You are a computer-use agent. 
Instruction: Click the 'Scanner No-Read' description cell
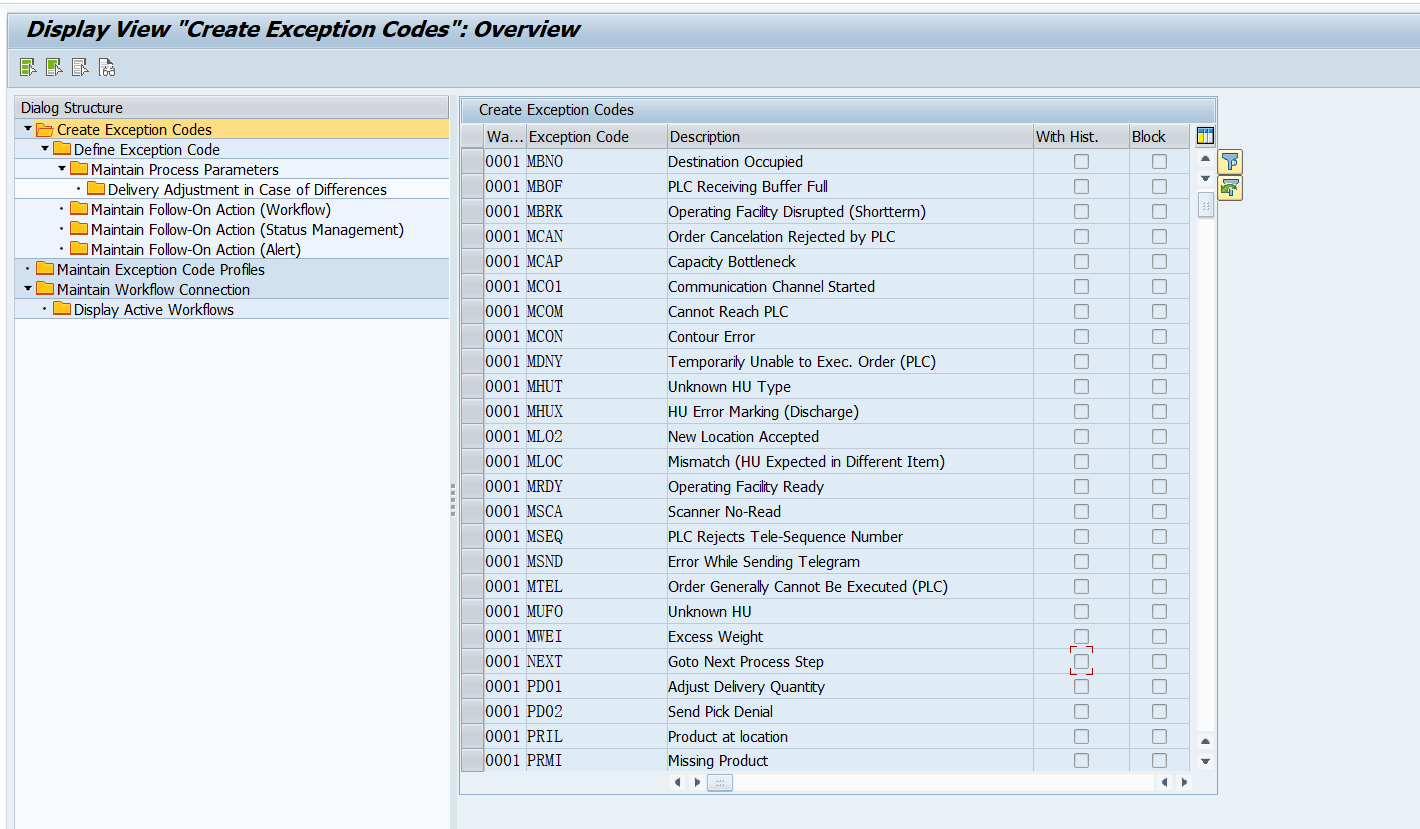point(850,512)
